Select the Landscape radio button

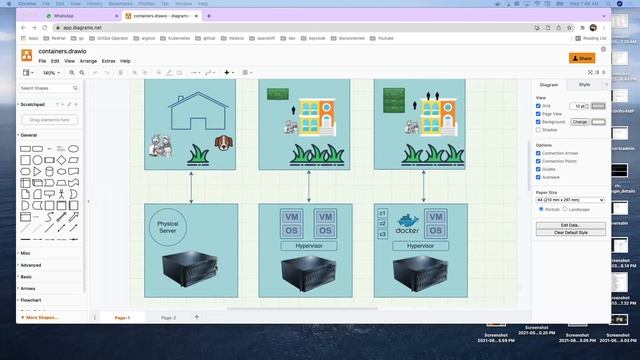(565, 209)
